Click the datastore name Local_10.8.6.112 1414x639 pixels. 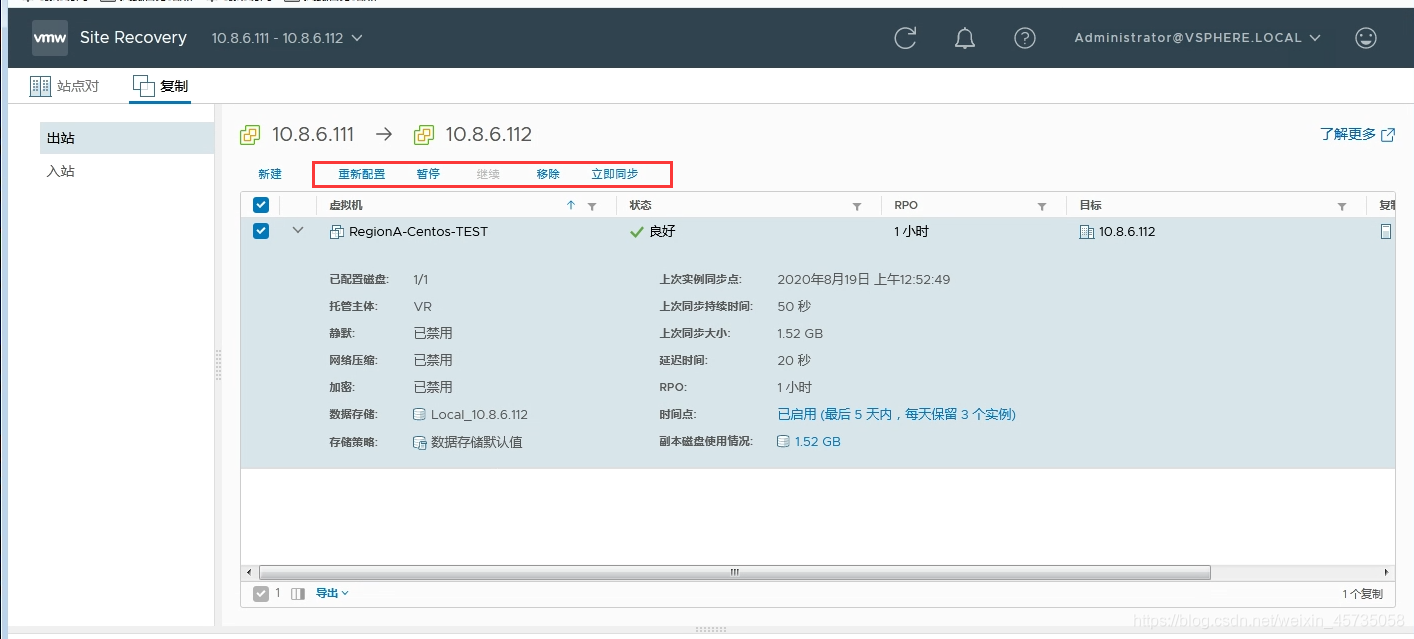pyautogui.click(x=479, y=415)
